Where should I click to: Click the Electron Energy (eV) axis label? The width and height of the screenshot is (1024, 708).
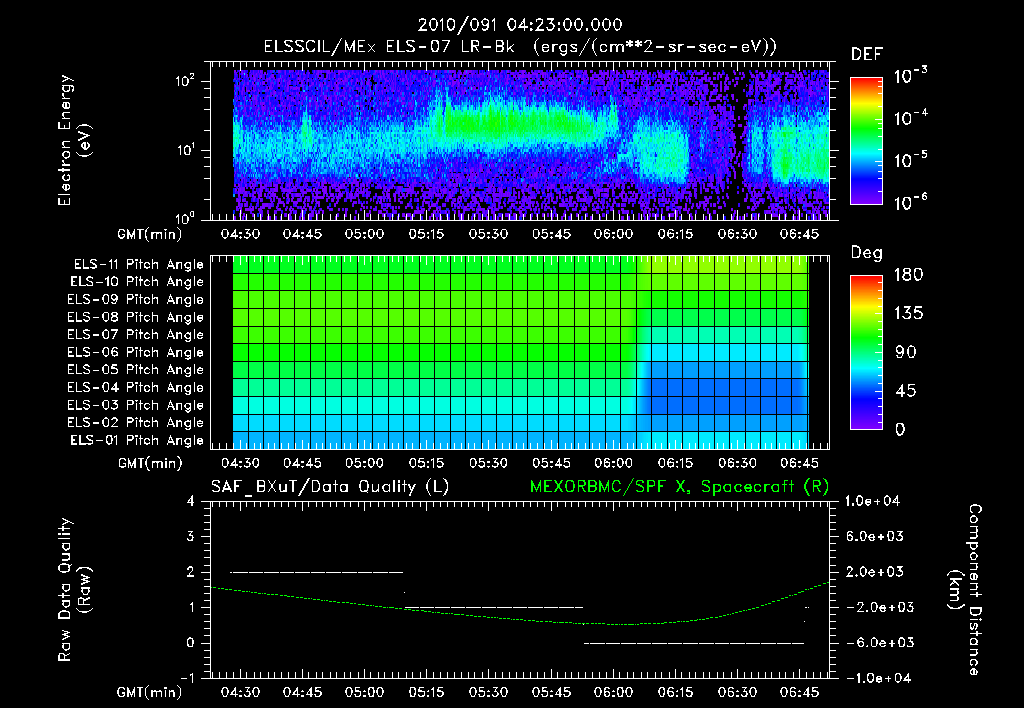pos(74,140)
